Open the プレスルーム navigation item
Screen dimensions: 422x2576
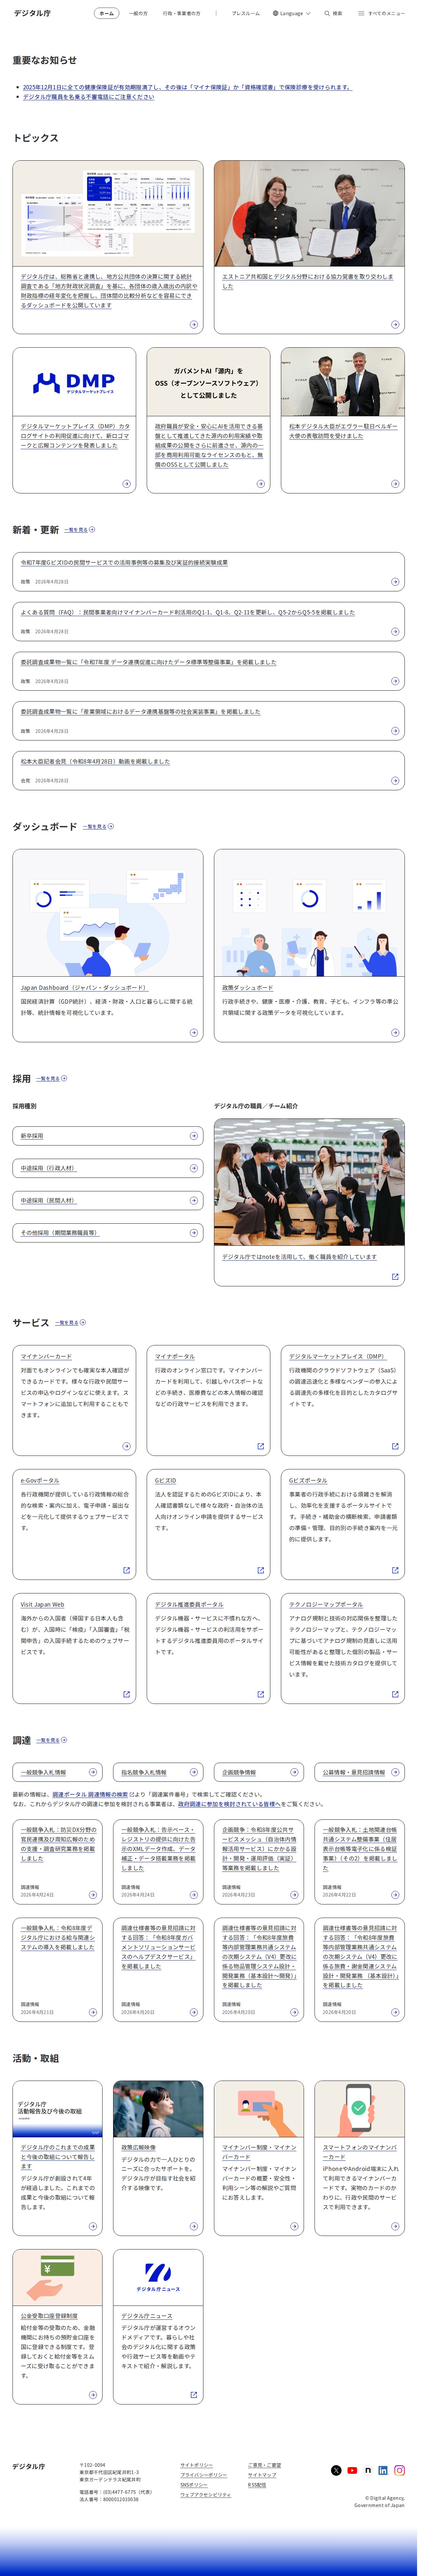[x=246, y=13]
